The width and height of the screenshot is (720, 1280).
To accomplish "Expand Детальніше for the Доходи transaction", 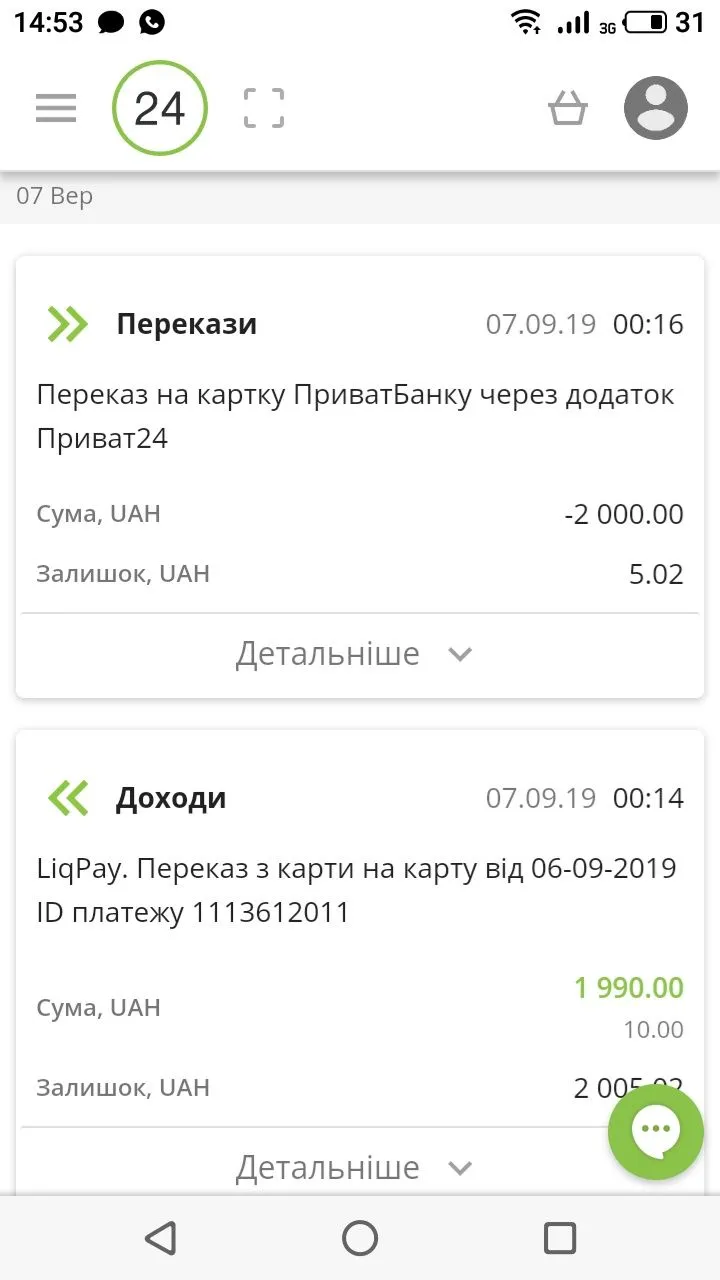I will coord(328,1167).
